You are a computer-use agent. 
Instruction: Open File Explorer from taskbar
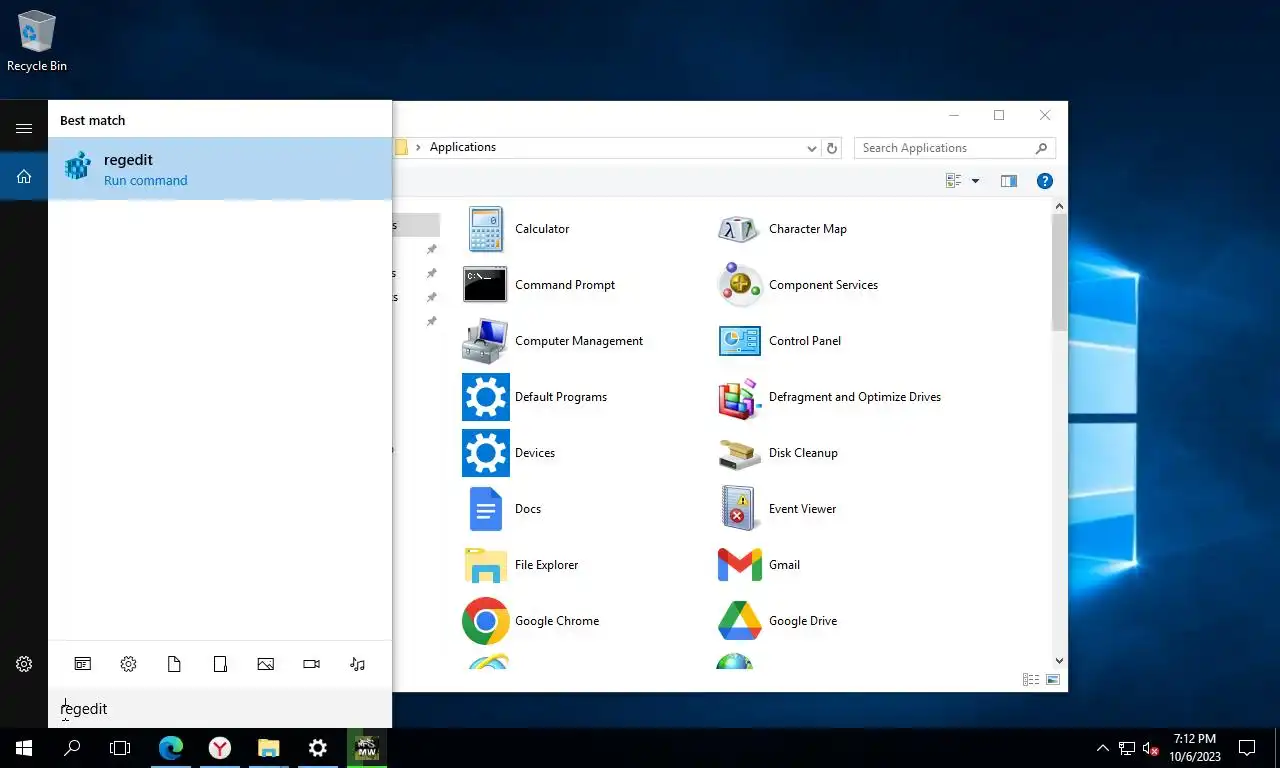point(268,748)
